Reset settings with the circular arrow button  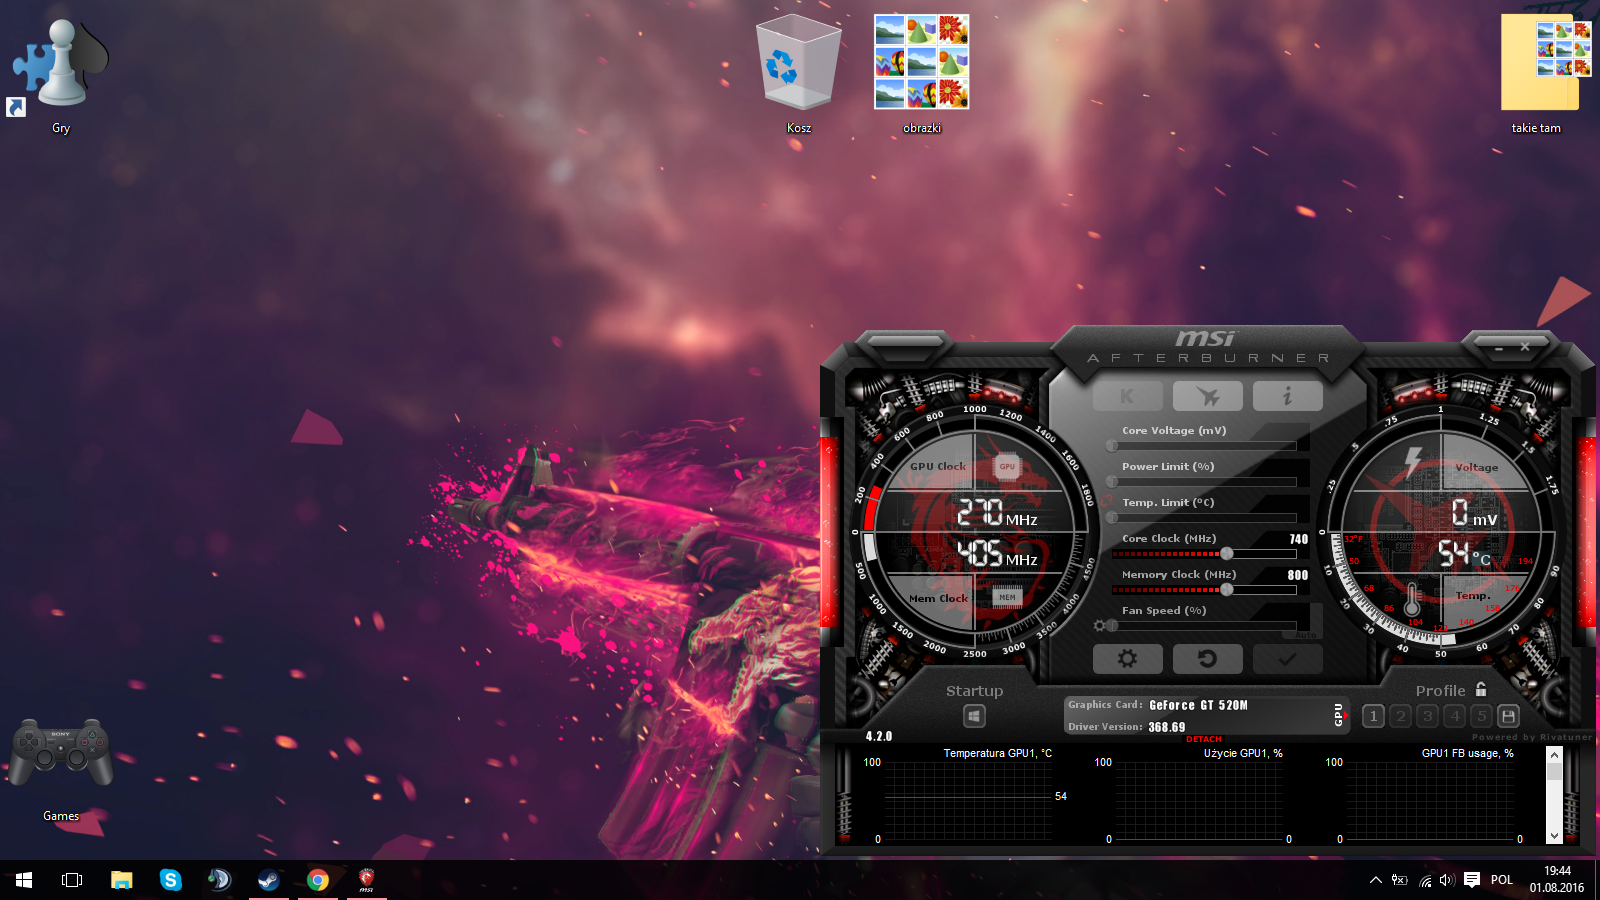(1208, 659)
